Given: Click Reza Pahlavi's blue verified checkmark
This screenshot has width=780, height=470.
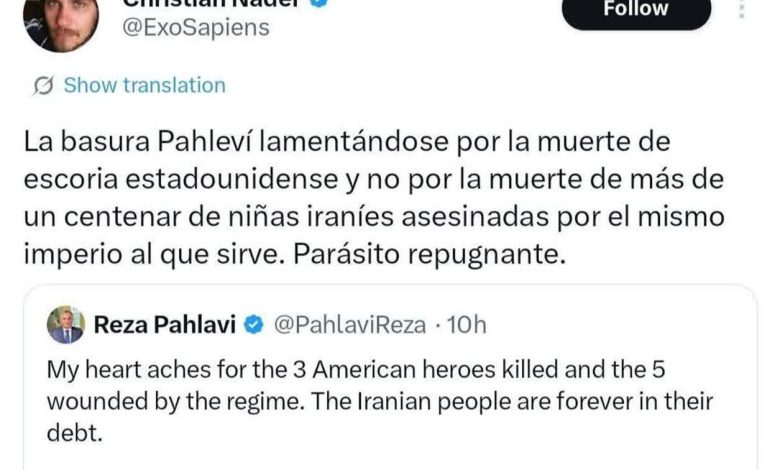Looking at the screenshot, I should [254, 325].
